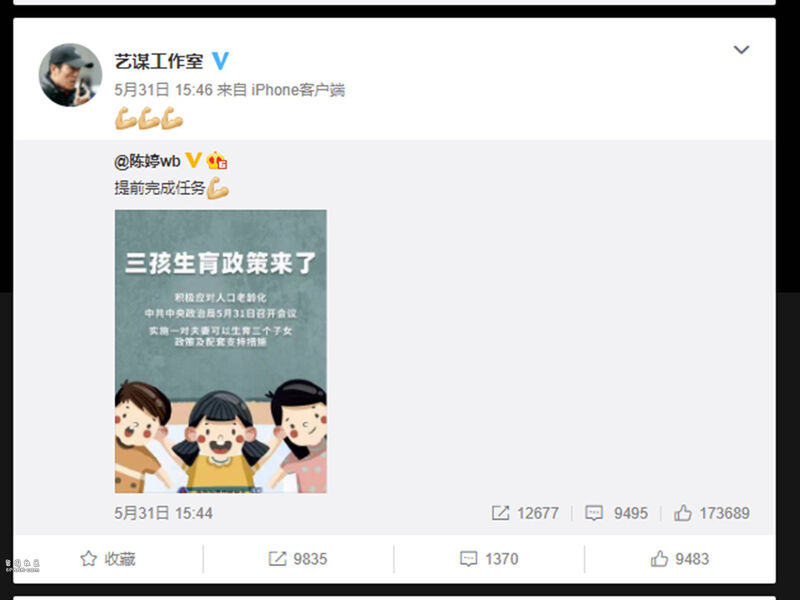800x600 pixels.
Task: Open original post timestamp 5月31日 15:44
Action: pyautogui.click(x=163, y=513)
